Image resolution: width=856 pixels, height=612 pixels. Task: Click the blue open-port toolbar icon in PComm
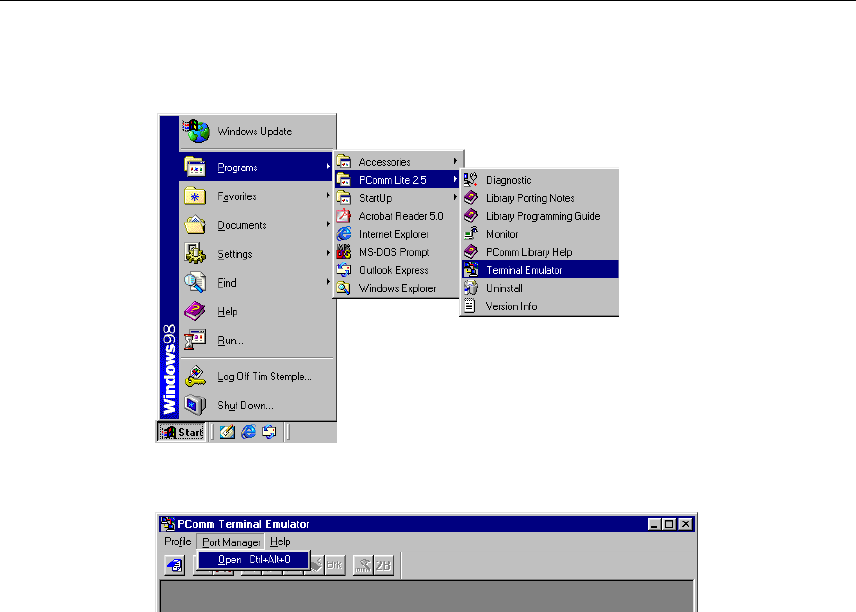175,565
